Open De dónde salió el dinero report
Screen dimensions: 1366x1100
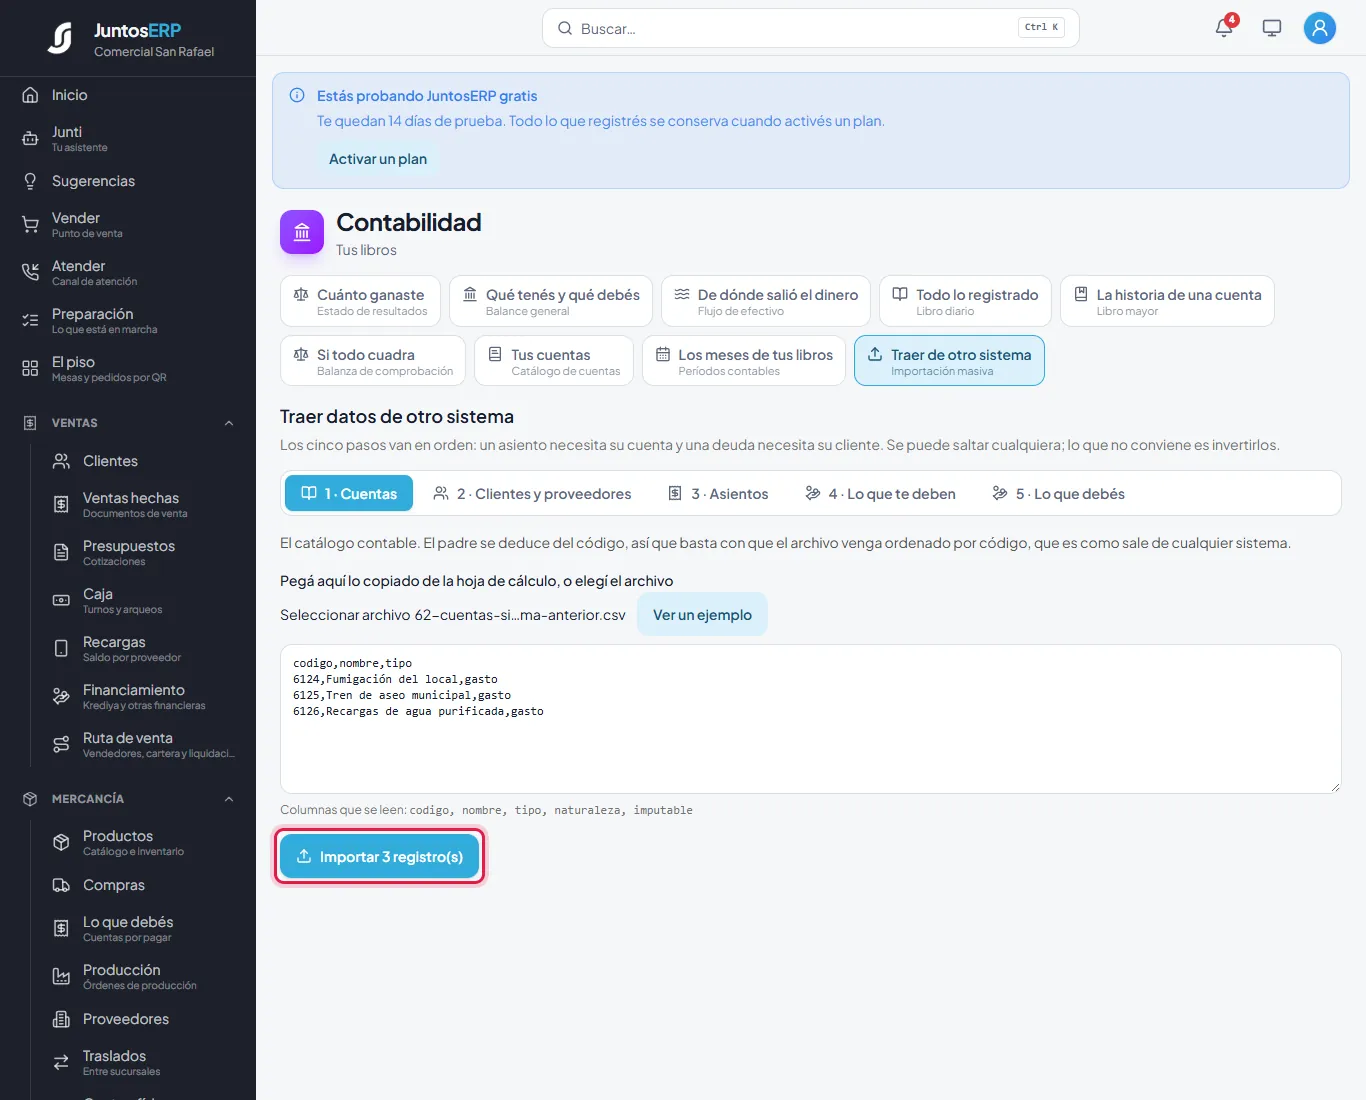(x=766, y=301)
